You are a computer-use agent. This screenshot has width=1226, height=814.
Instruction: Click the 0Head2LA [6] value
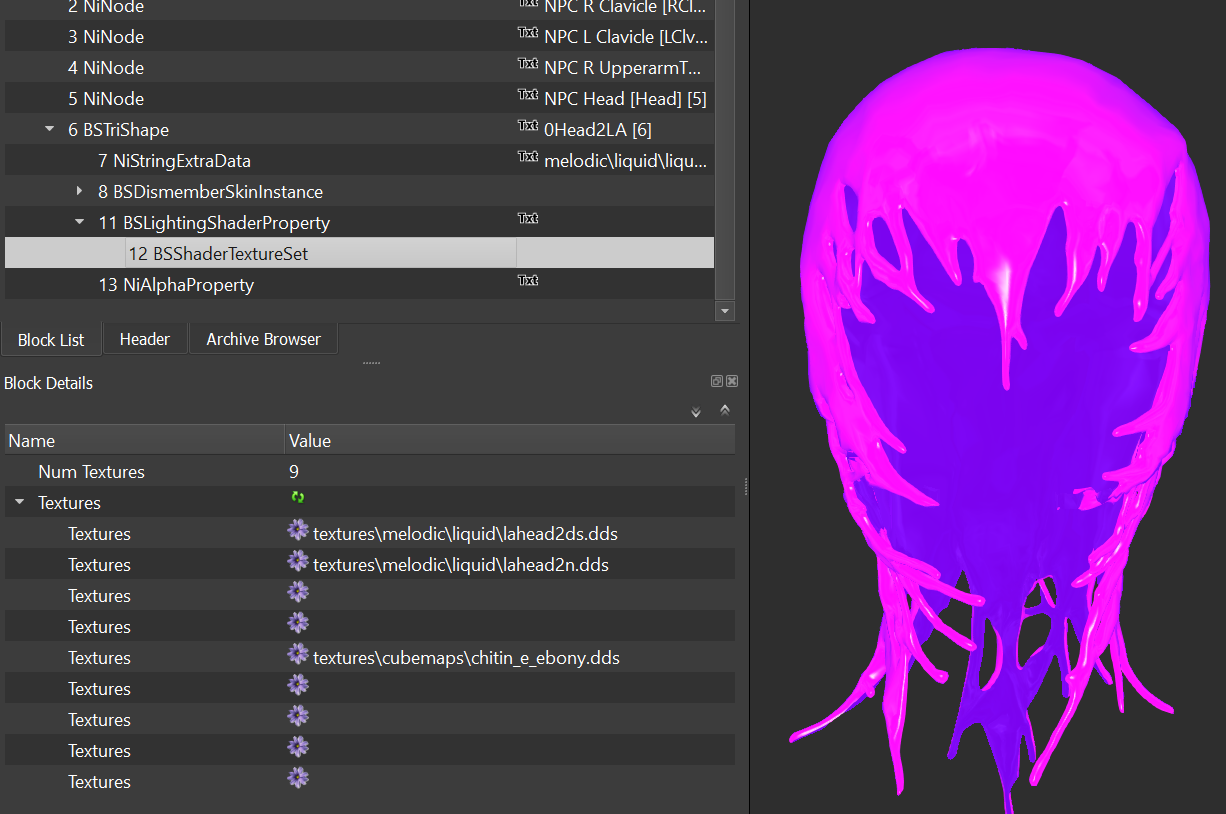pyautogui.click(x=598, y=130)
